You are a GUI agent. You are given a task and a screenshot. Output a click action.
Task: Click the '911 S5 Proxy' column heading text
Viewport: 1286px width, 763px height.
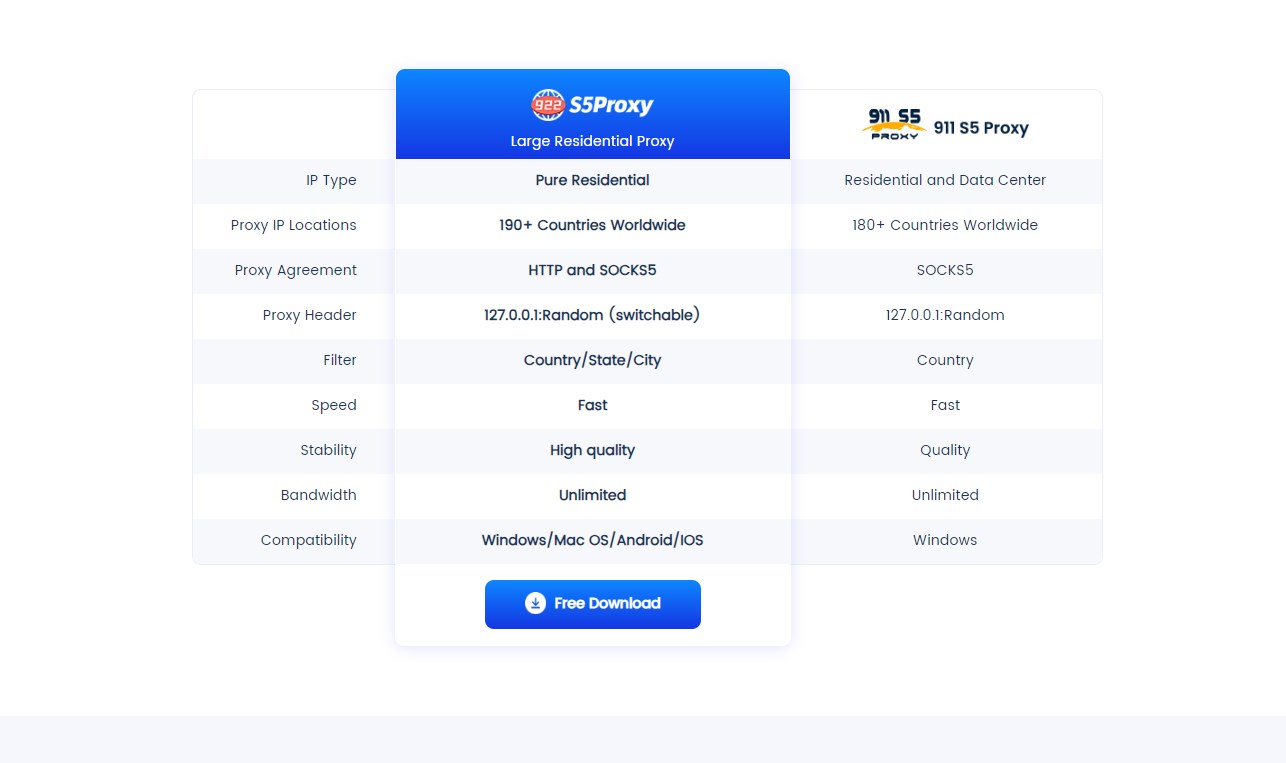click(981, 128)
